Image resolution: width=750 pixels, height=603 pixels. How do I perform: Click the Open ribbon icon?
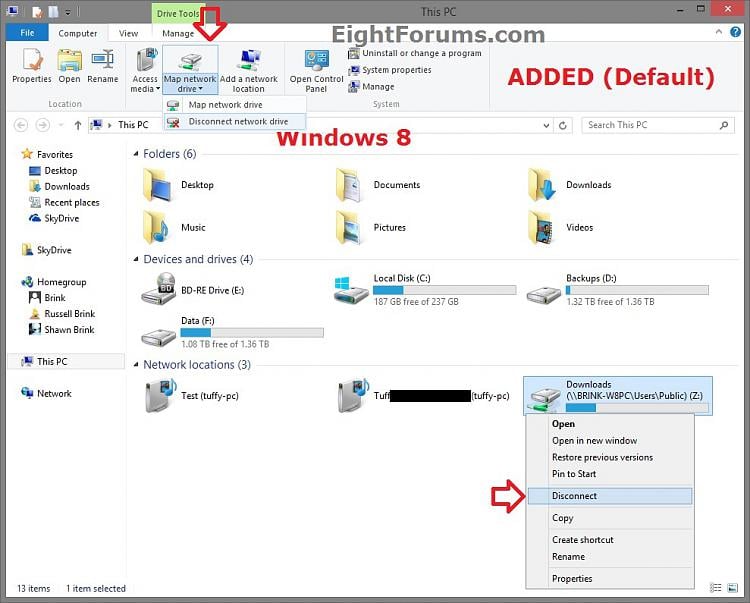(69, 66)
